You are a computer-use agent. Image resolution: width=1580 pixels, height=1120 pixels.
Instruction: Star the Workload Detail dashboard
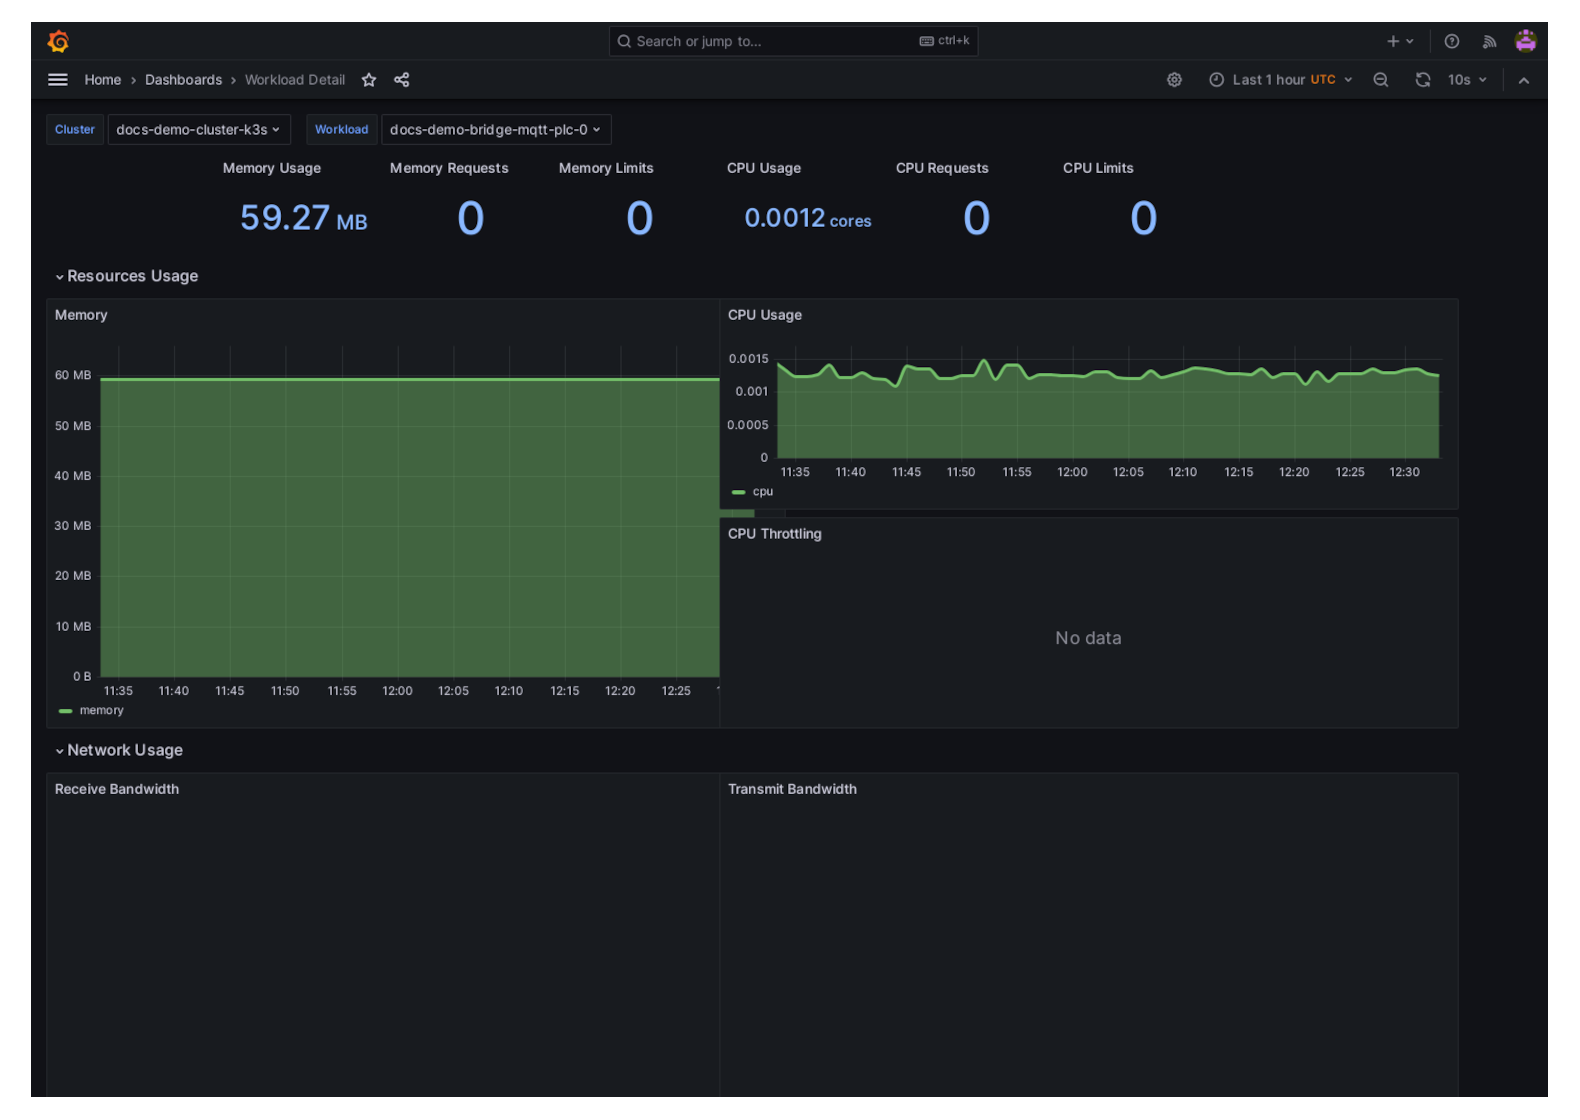(x=369, y=80)
